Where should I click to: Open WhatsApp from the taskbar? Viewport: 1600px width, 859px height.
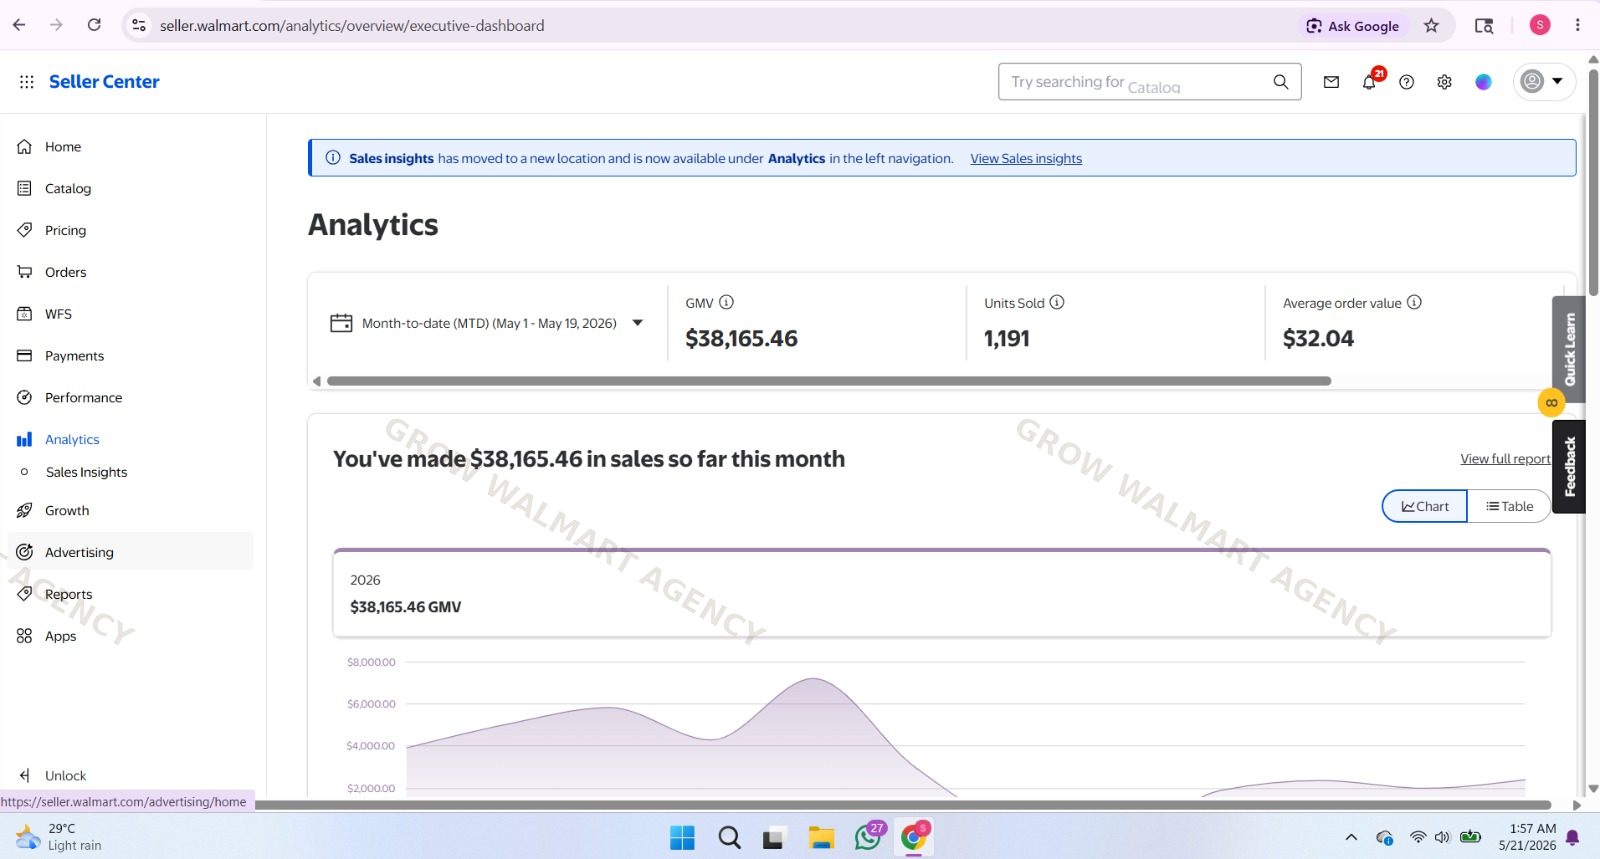tap(868, 838)
